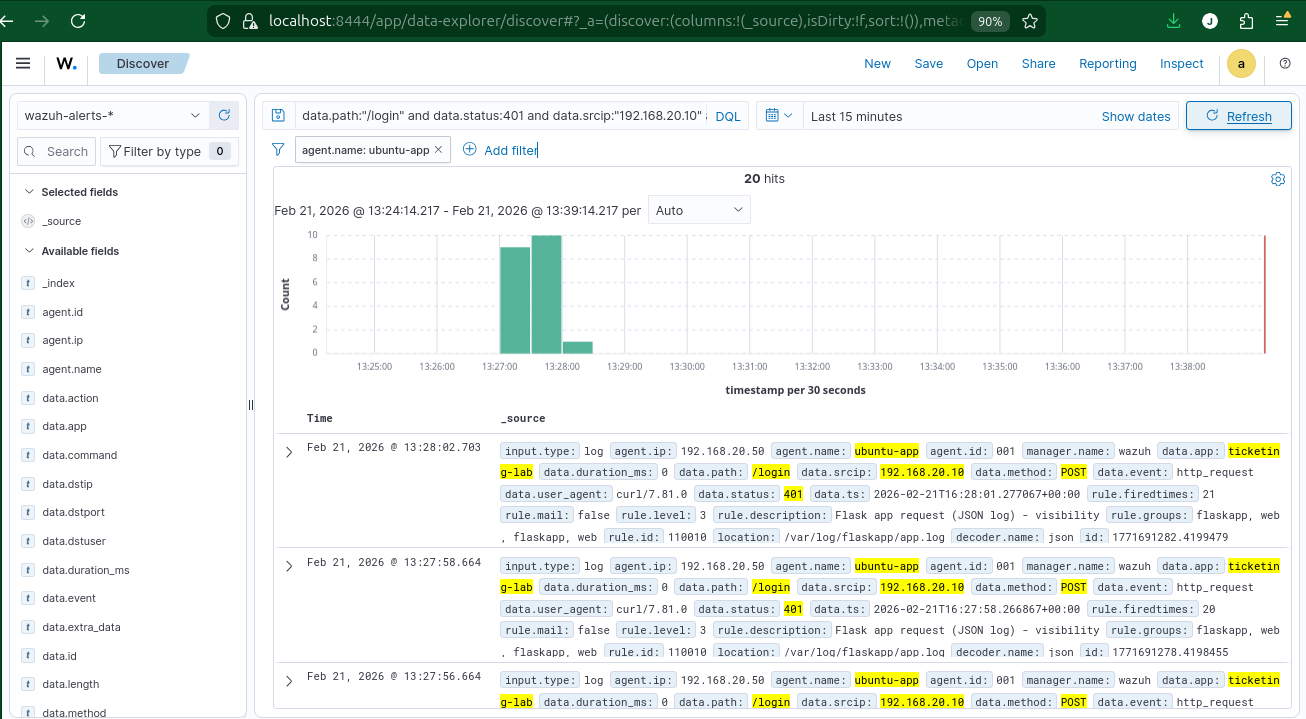Click the Wazuh logo home icon
The image size is (1306, 719).
pyautogui.click(x=66, y=64)
